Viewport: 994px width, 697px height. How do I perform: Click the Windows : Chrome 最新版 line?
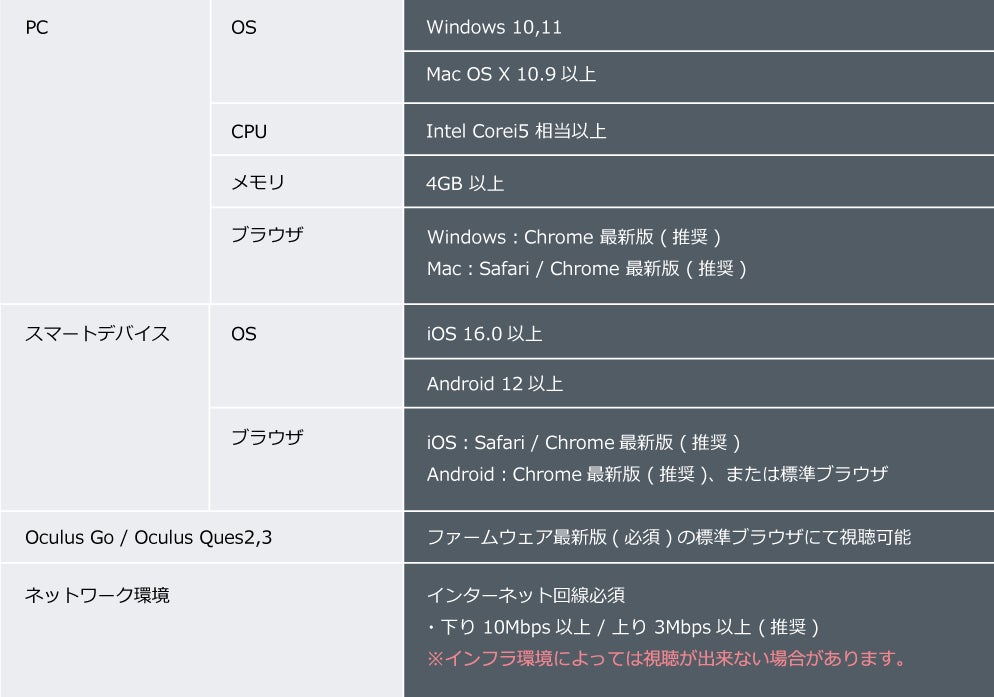point(573,237)
